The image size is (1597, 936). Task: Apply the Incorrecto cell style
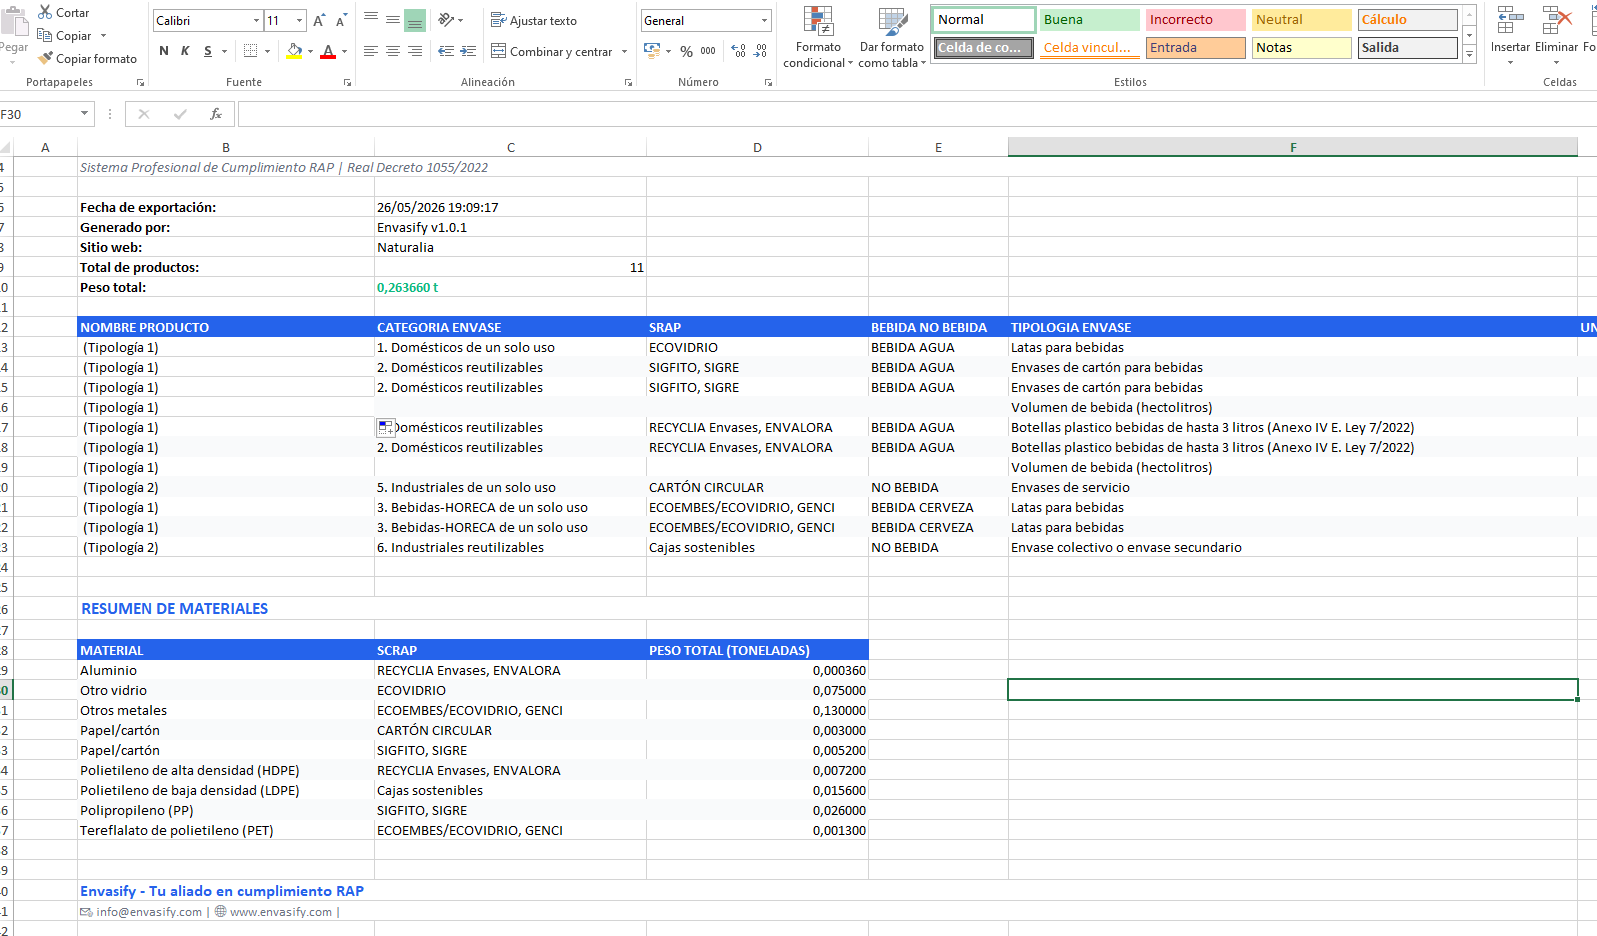click(1195, 20)
